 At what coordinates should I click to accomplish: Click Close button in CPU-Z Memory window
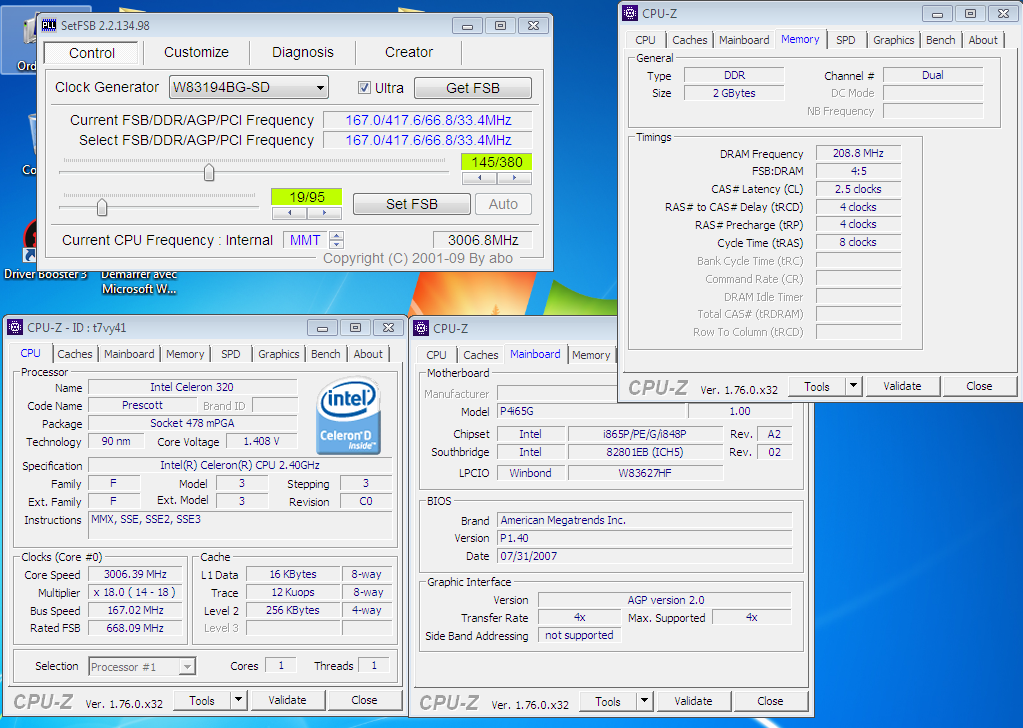click(x=979, y=386)
